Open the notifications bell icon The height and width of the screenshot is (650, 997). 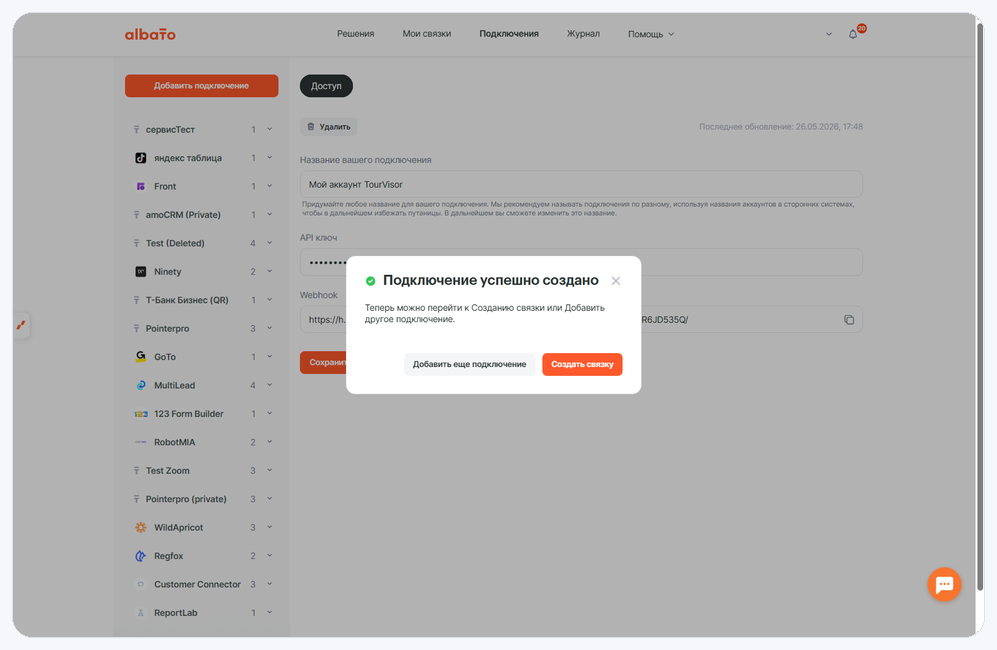click(x=853, y=34)
